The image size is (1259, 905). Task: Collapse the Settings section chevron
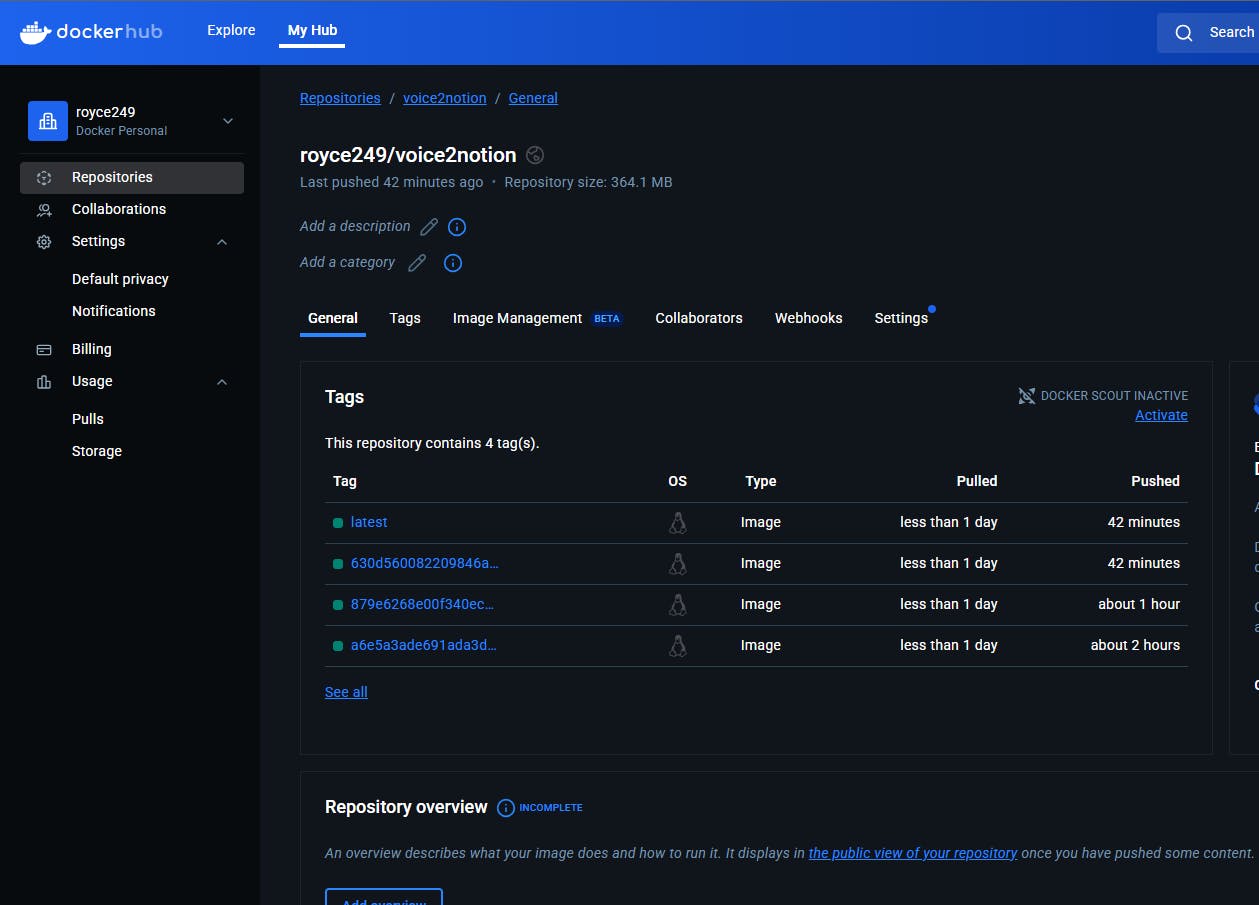click(222, 242)
